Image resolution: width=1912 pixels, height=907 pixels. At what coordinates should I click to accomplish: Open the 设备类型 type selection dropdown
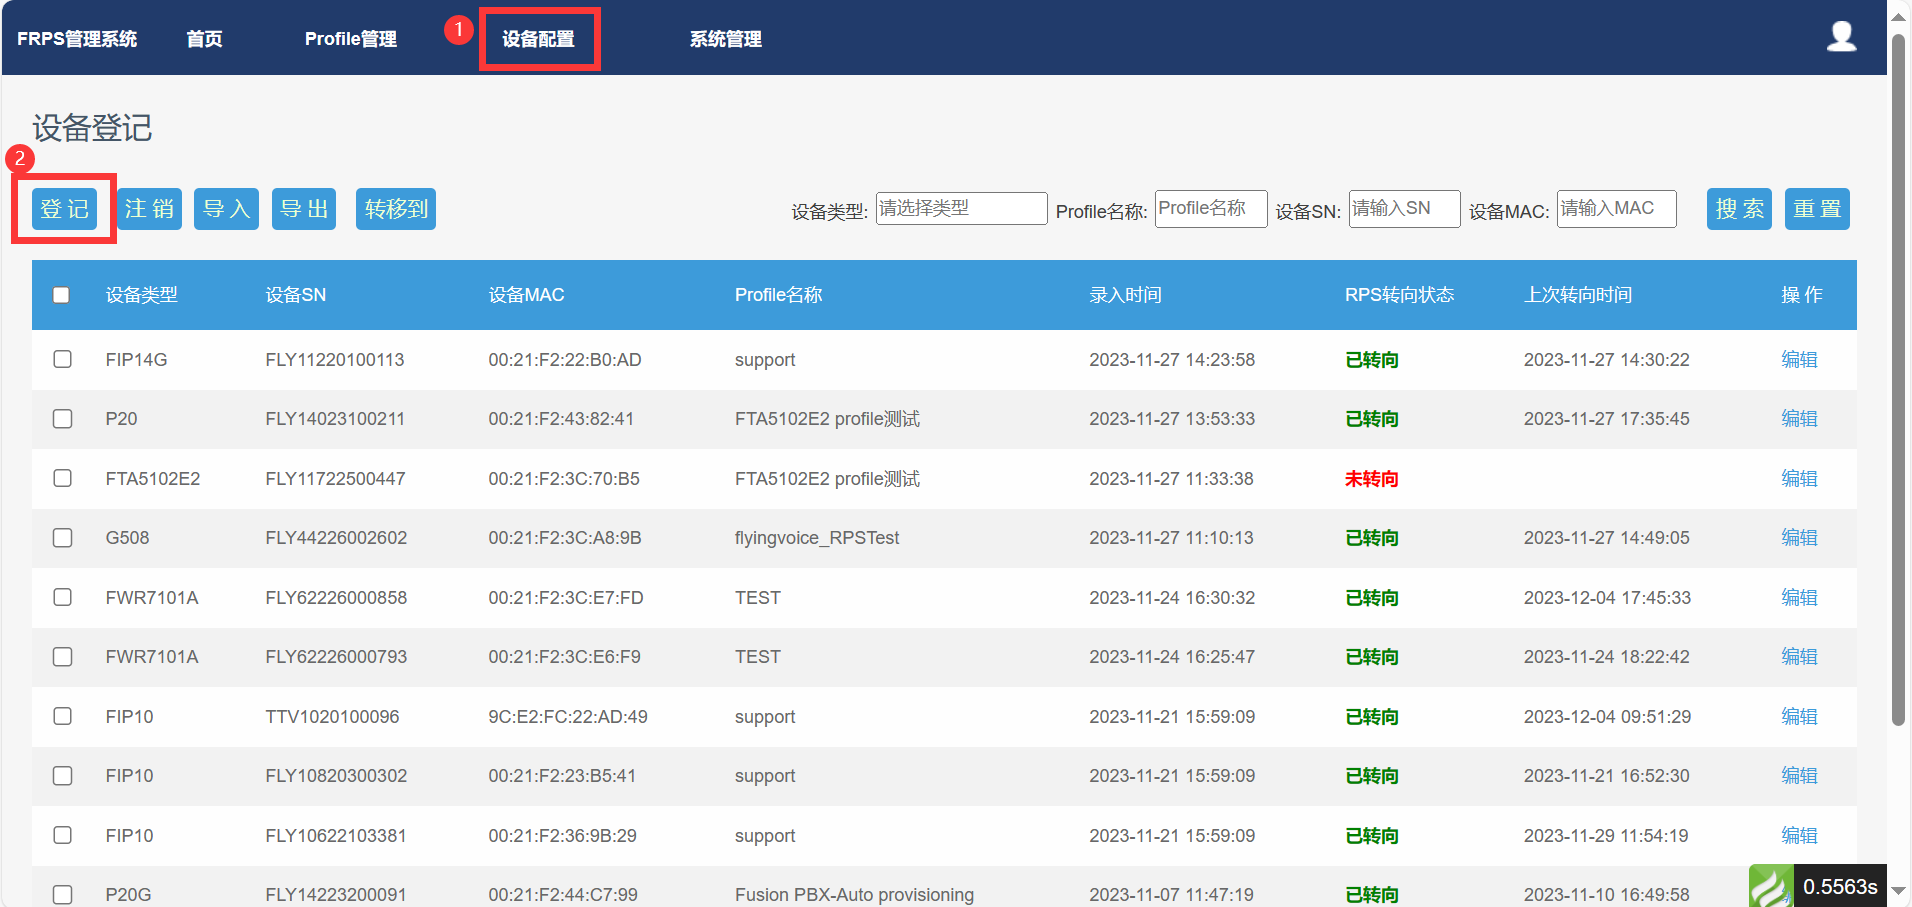pos(960,209)
